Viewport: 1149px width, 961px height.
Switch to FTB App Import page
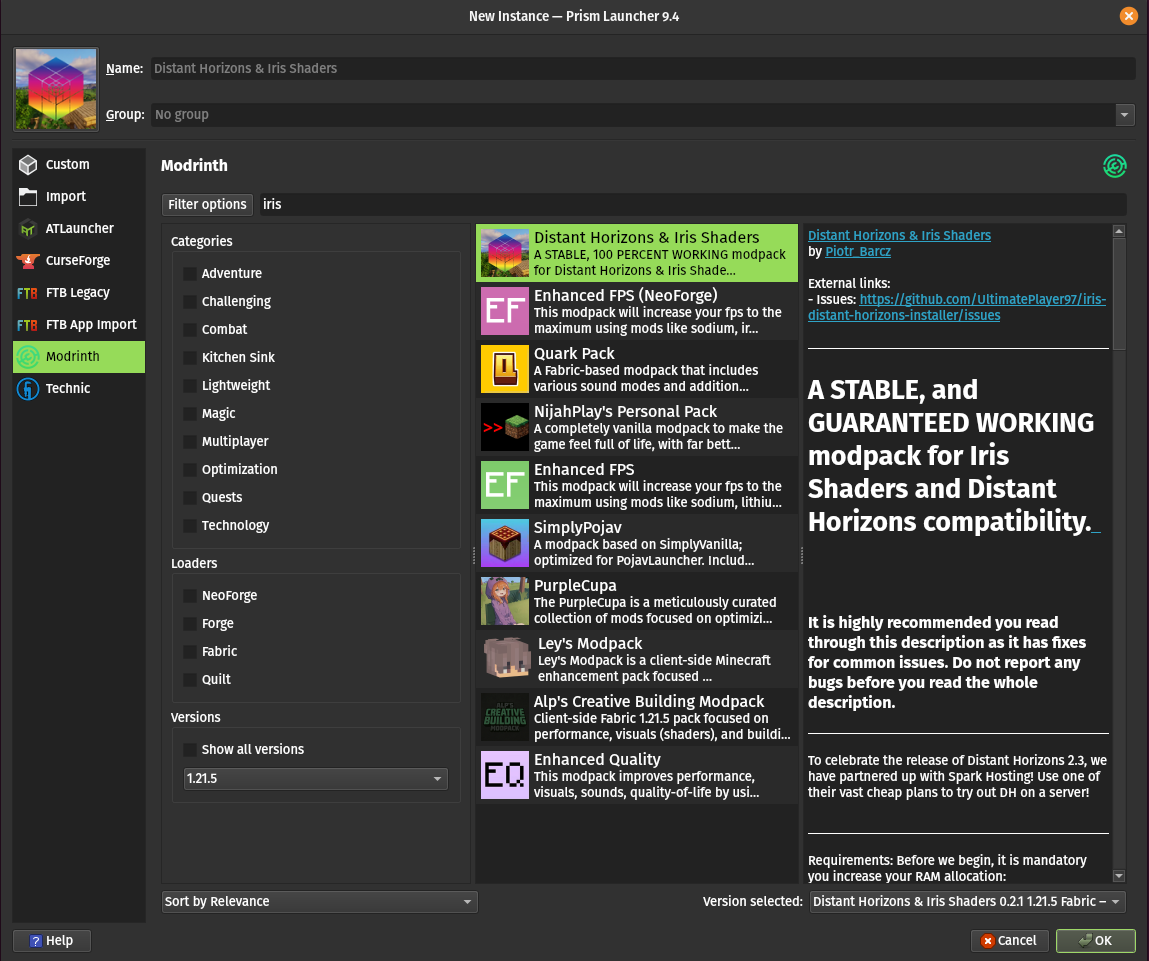[x=91, y=325]
